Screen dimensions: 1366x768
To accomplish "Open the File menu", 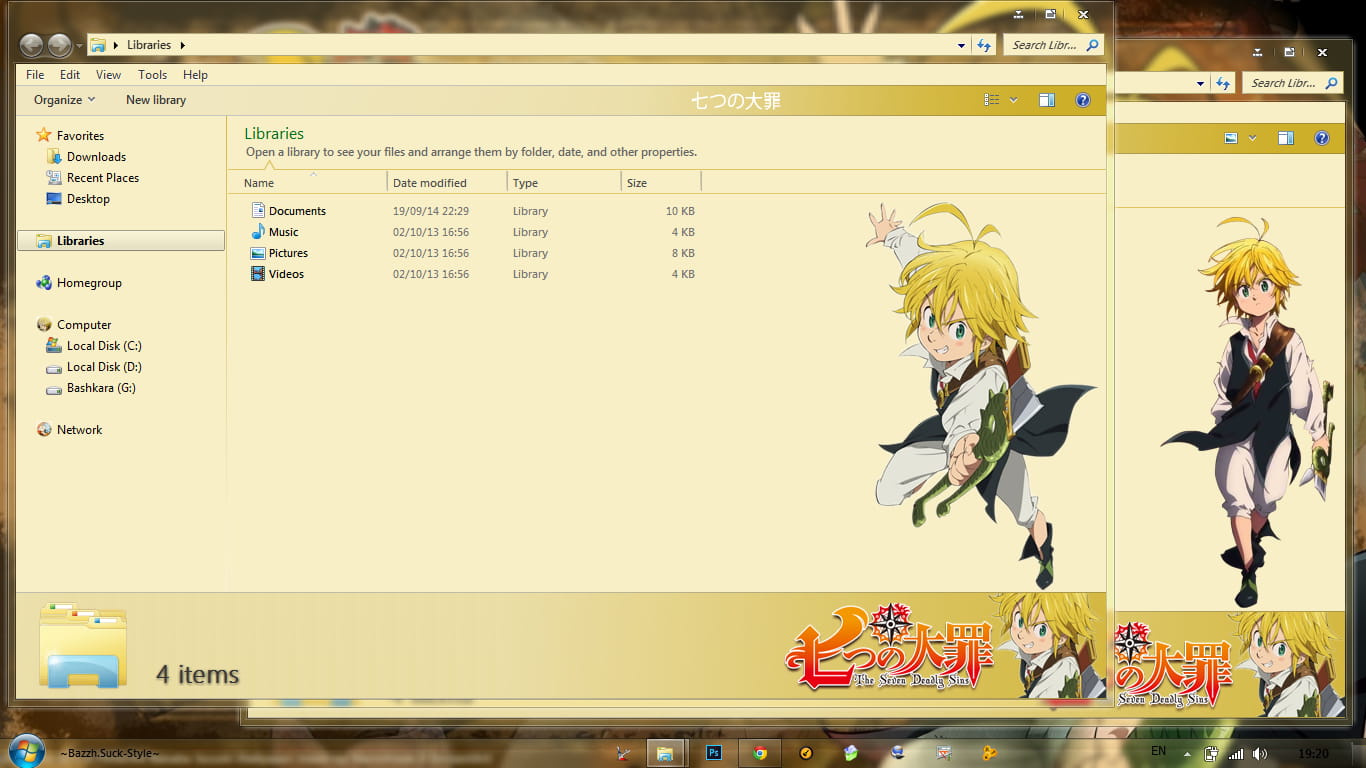I will click(35, 75).
